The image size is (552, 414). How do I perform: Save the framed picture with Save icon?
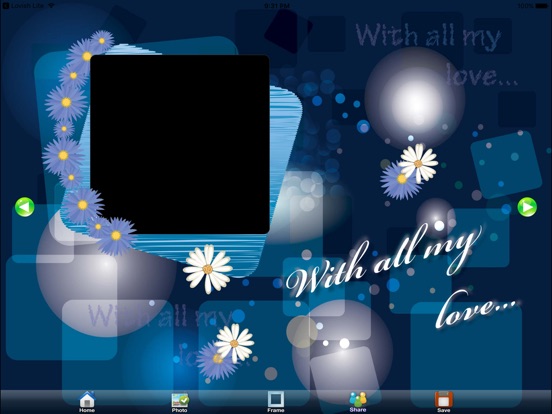[x=444, y=402]
